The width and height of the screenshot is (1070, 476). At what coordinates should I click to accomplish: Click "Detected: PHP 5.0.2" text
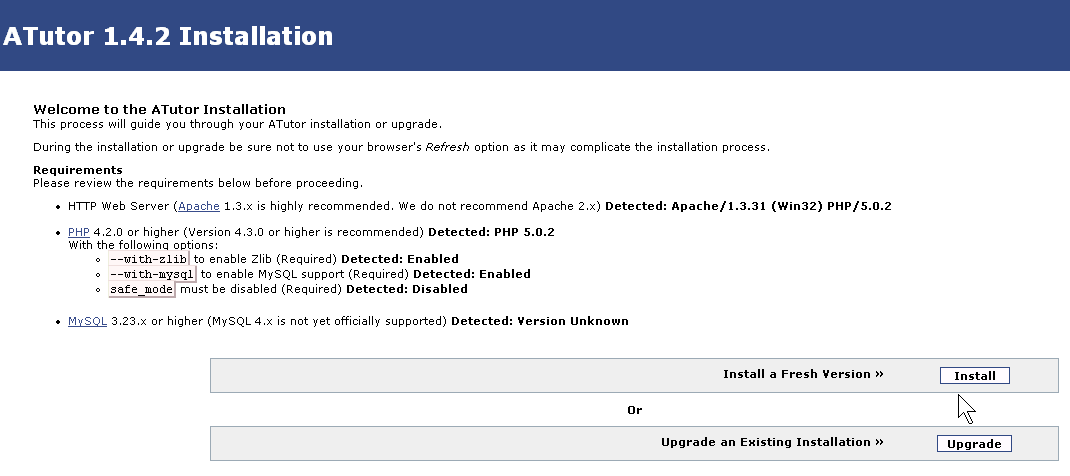491,232
